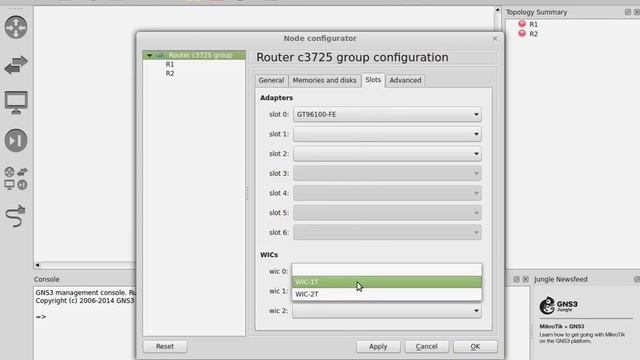Collapse the Router c3725 group tree
640x360 pixels.
pos(149,55)
